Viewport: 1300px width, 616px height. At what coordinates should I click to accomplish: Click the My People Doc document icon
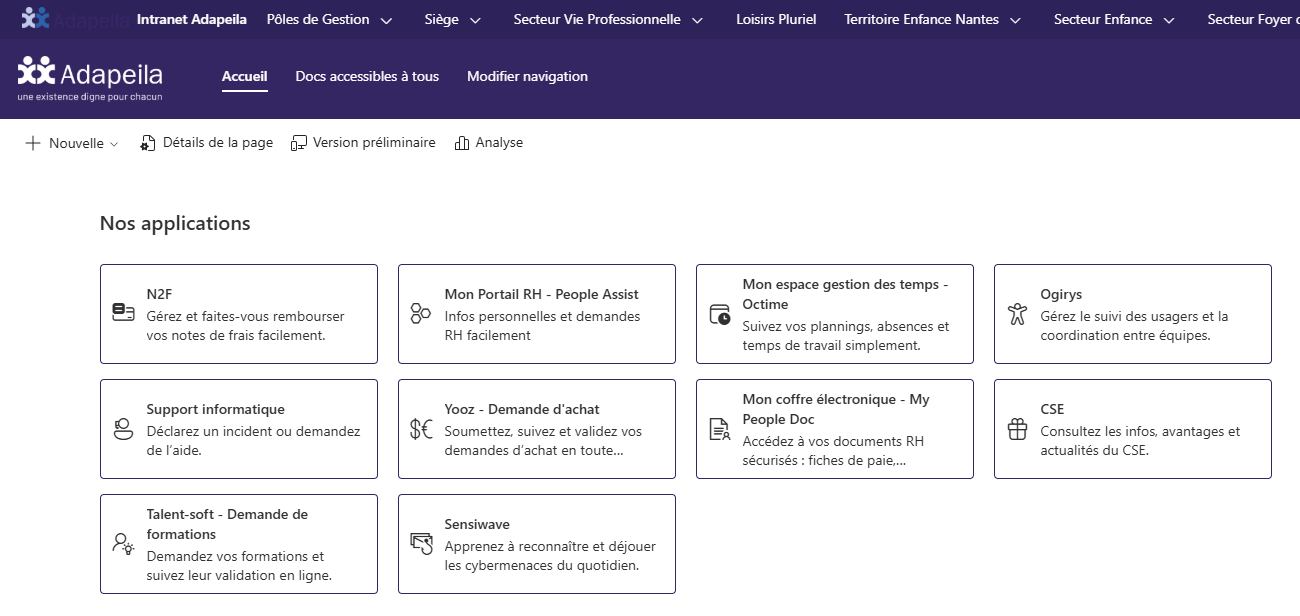[719, 429]
